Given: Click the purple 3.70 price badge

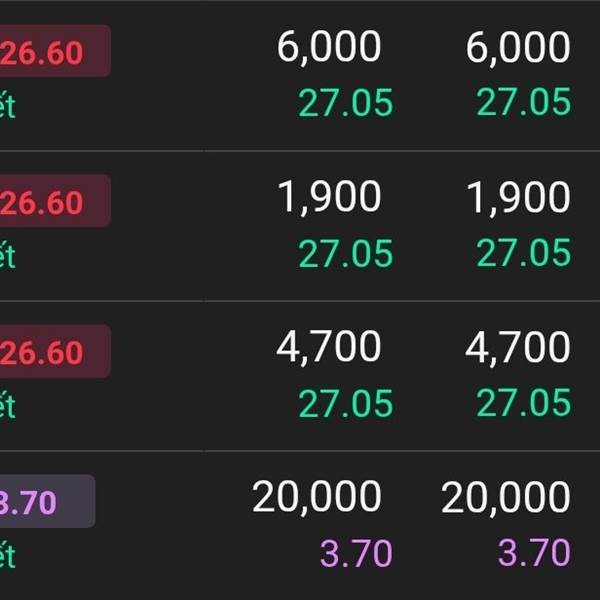Looking at the screenshot, I should click(x=47, y=501).
